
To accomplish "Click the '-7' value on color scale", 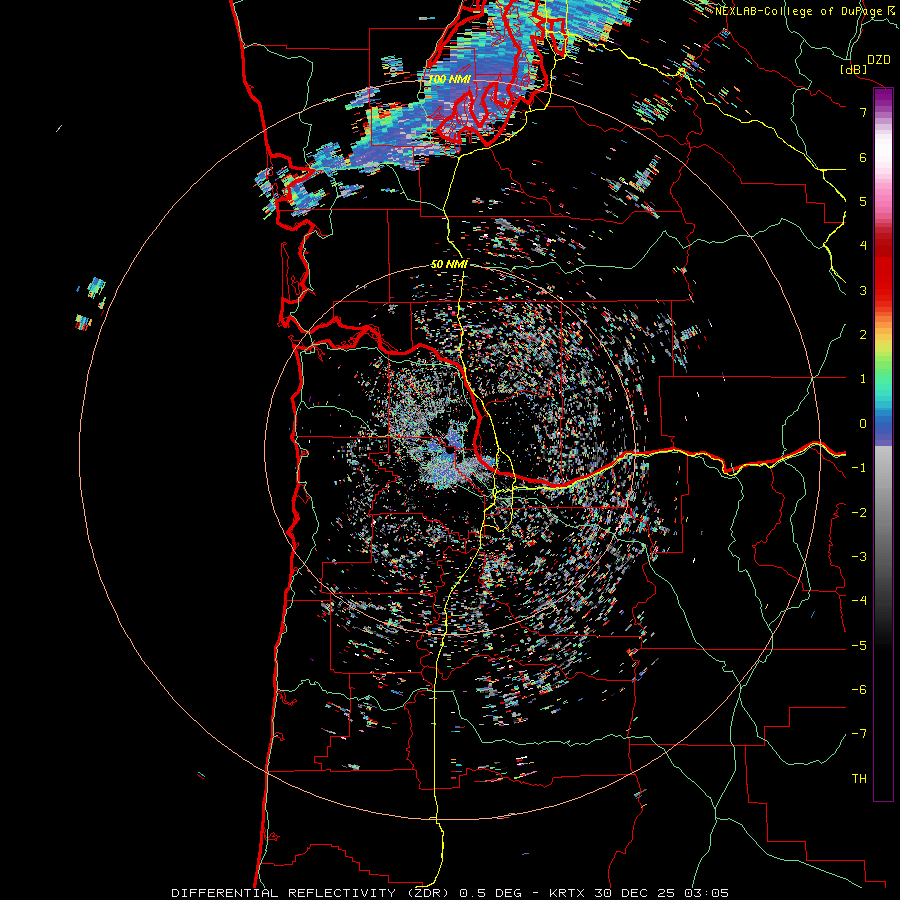I will click(859, 734).
